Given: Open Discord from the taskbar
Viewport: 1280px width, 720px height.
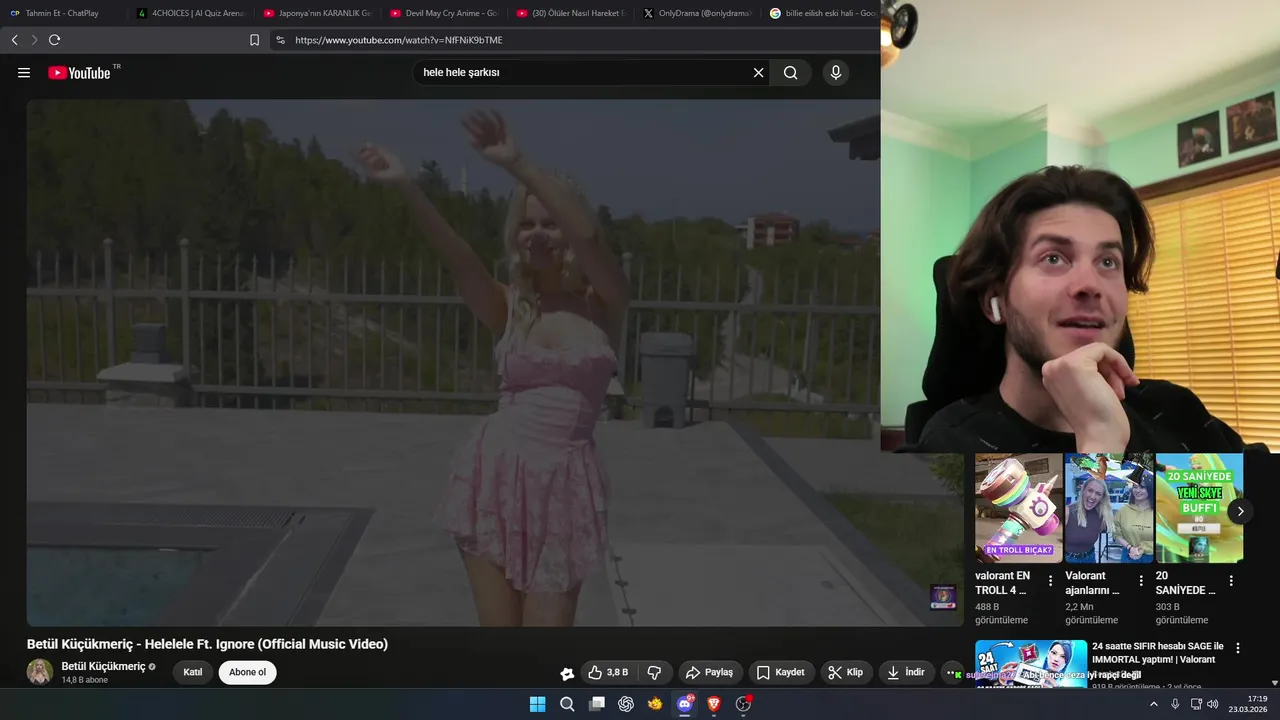Looking at the screenshot, I should (x=685, y=704).
